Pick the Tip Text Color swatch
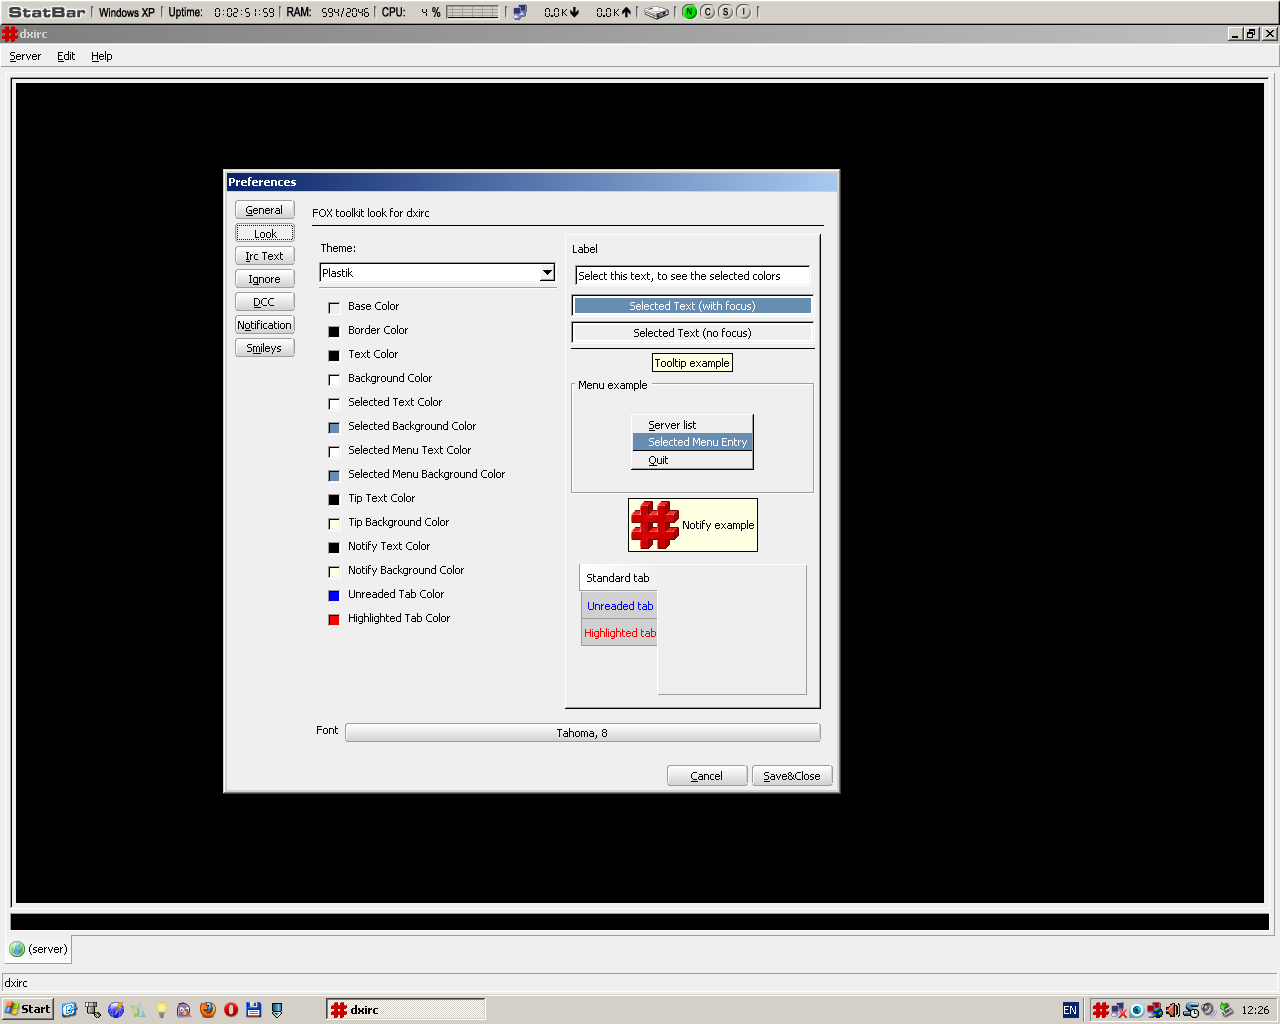1280x1024 pixels. coord(334,499)
